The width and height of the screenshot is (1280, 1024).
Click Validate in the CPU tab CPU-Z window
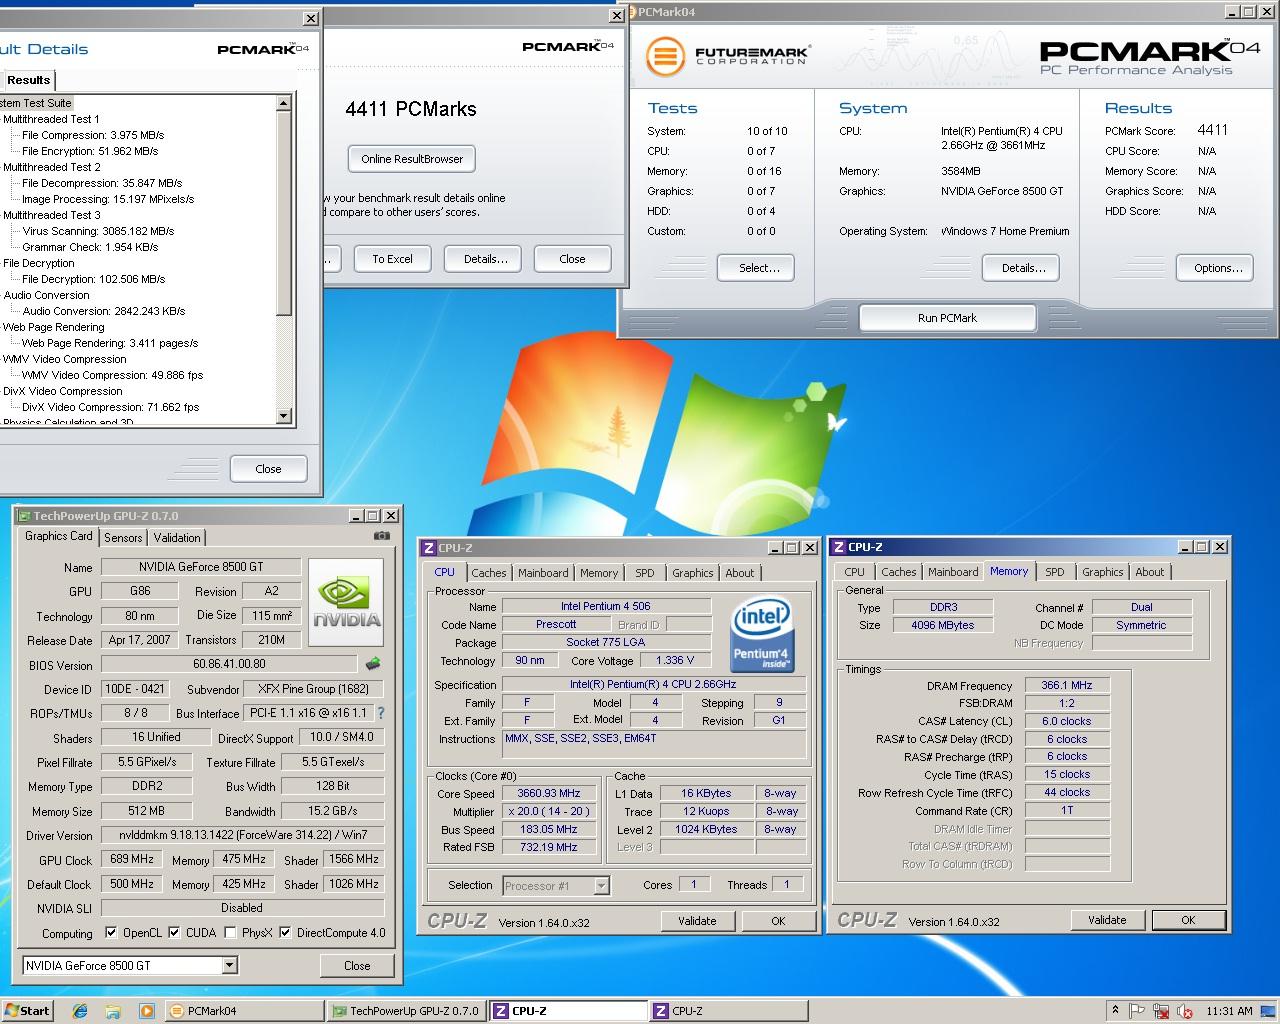(x=697, y=921)
